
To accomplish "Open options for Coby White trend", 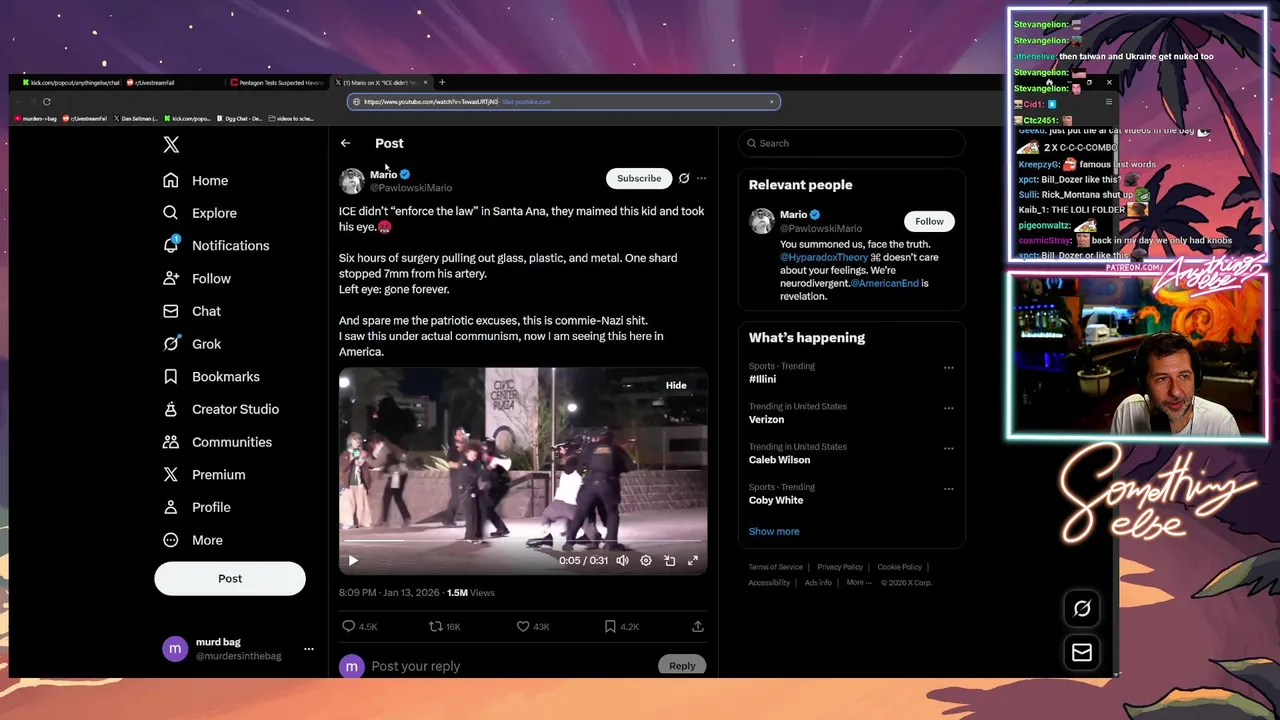I will coord(949,489).
